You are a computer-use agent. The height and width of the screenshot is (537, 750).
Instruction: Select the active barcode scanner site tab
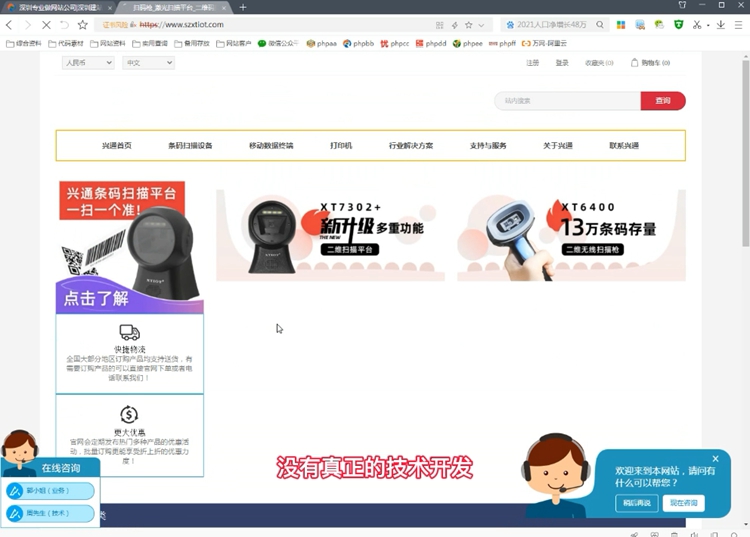174,8
